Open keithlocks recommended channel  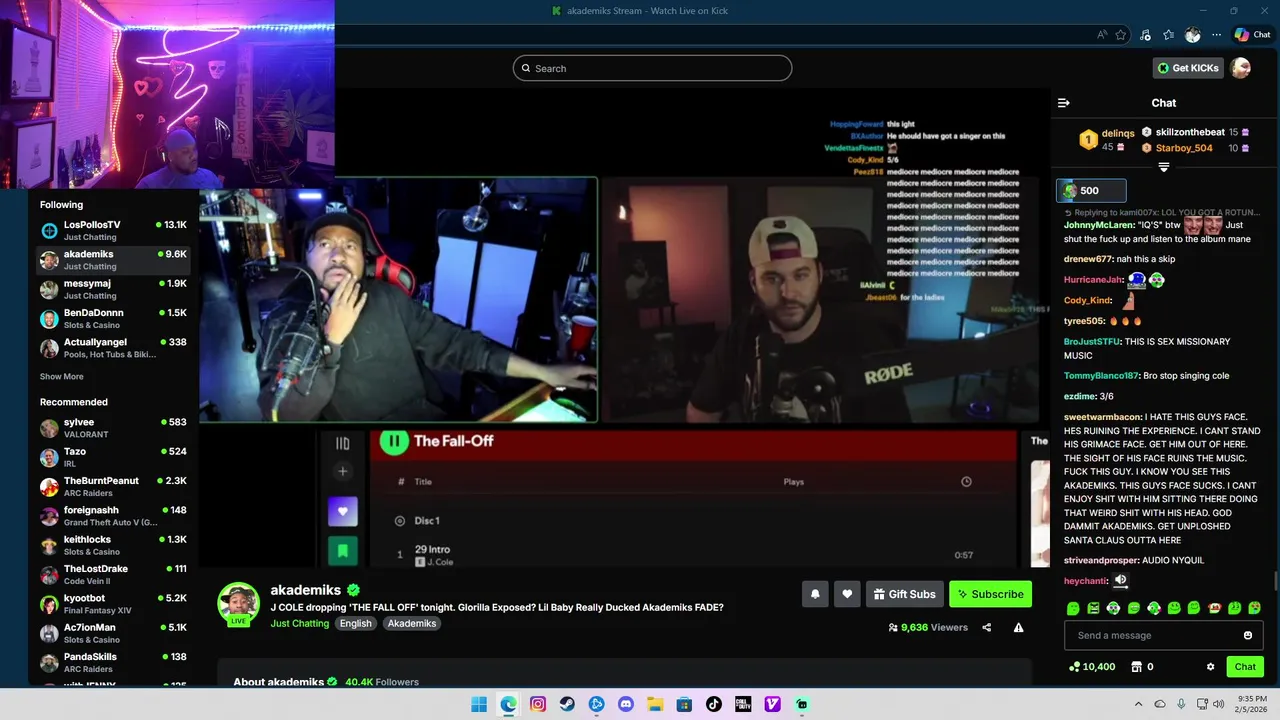[x=112, y=545]
